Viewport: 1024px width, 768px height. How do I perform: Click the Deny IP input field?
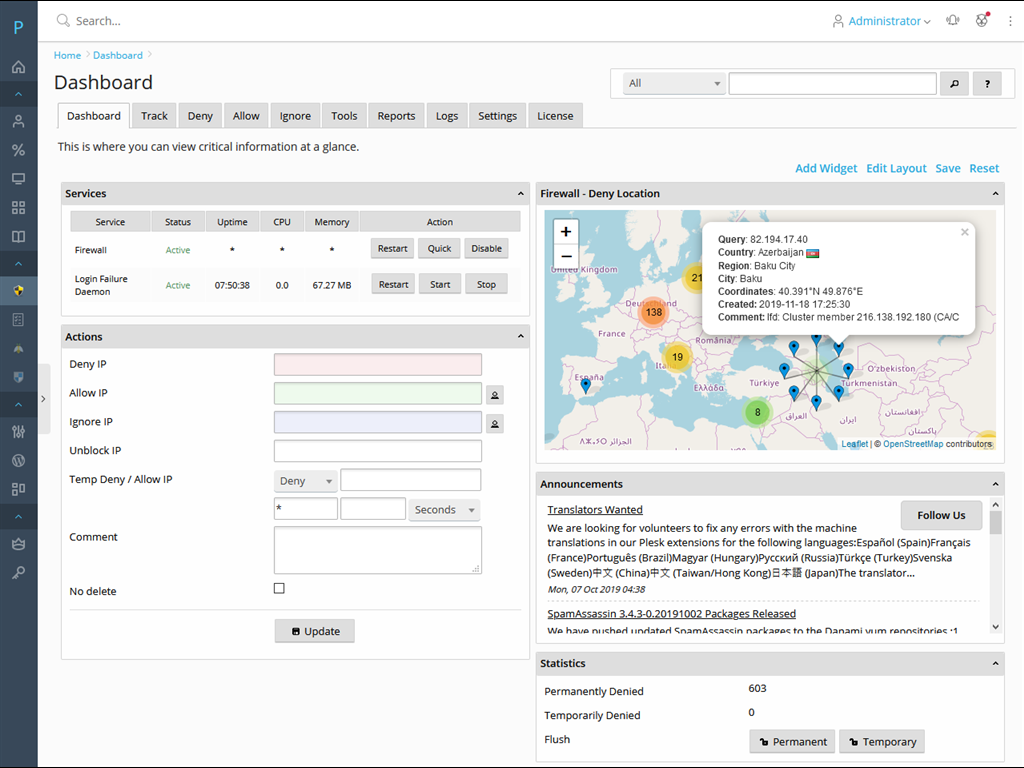click(x=377, y=365)
